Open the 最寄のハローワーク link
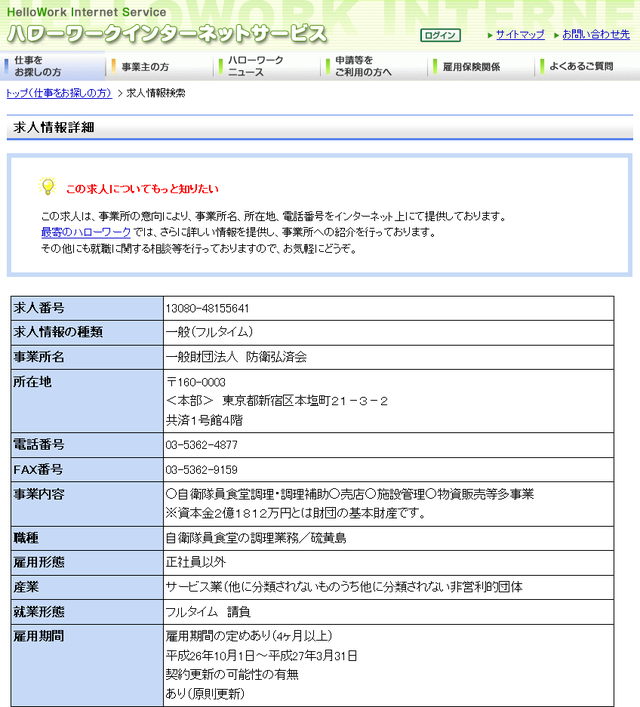640x707 pixels. pyautogui.click(x=86, y=232)
